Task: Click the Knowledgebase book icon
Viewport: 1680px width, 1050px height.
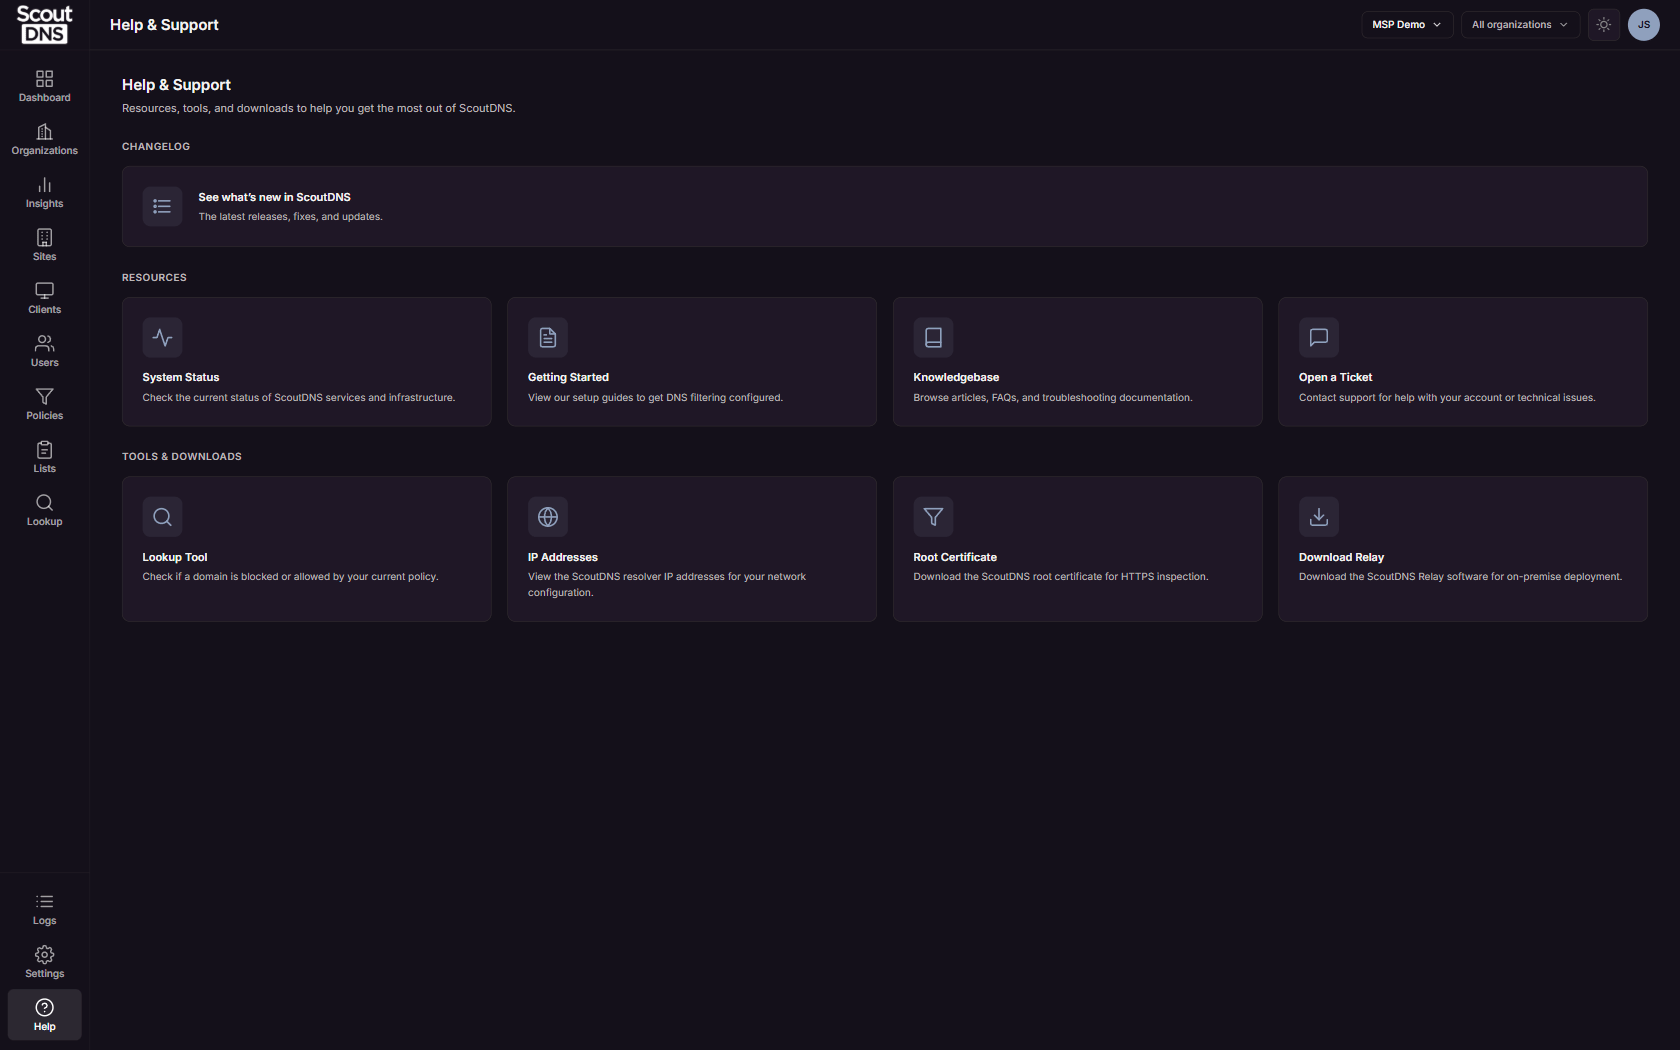Action: pos(933,337)
